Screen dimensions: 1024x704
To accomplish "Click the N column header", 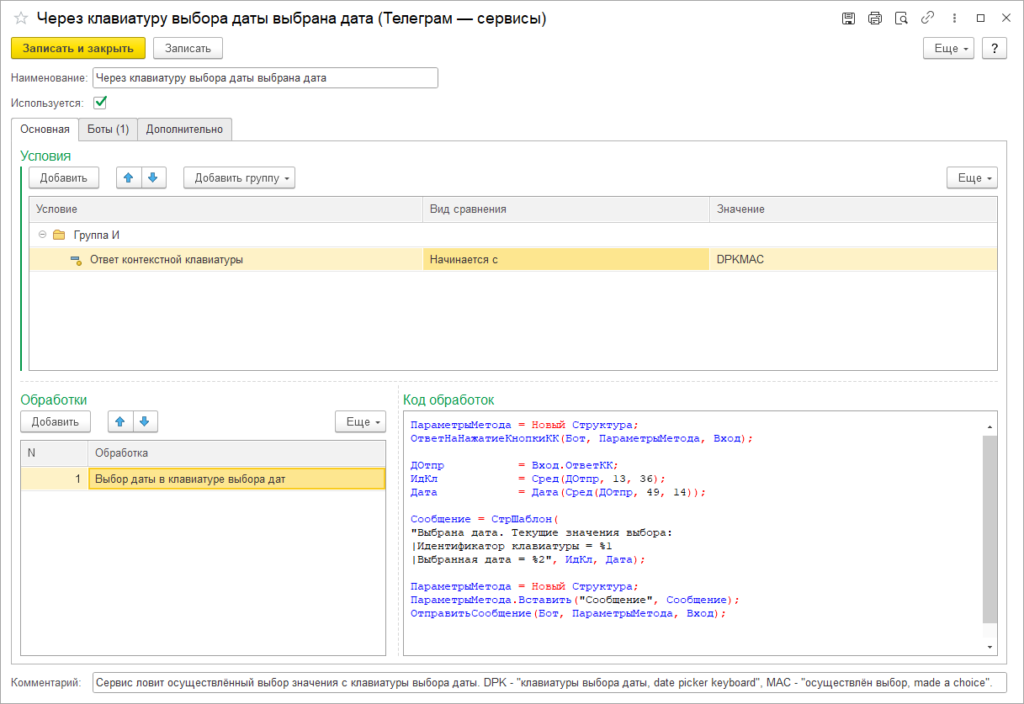I will pos(54,453).
